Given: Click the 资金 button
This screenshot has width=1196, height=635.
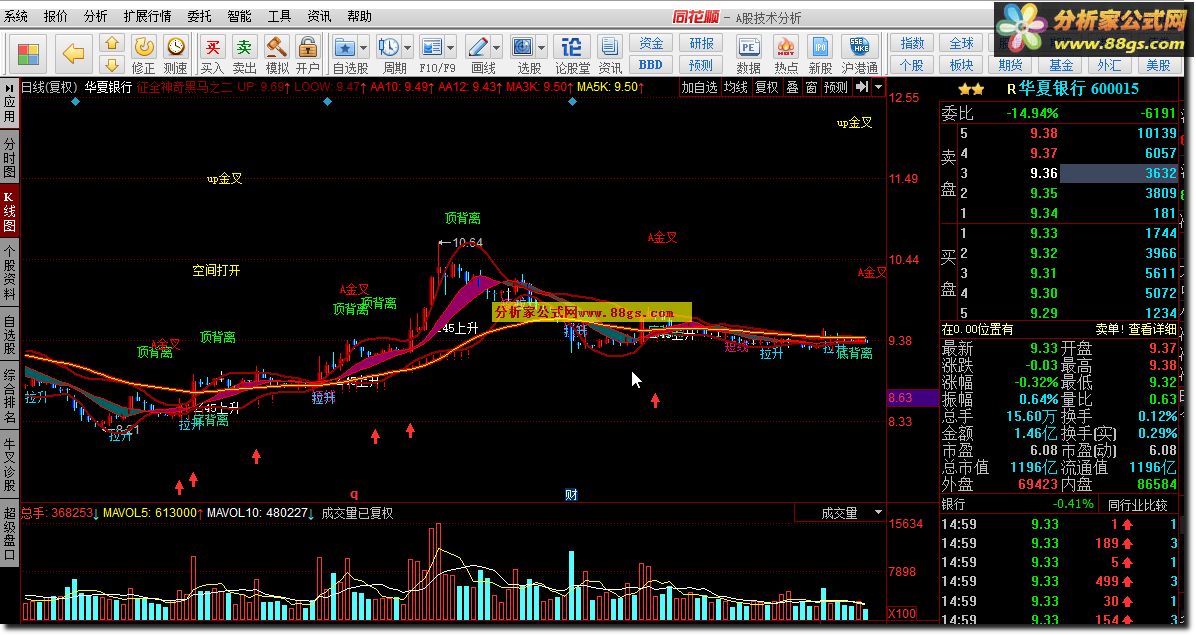Looking at the screenshot, I should point(651,43).
